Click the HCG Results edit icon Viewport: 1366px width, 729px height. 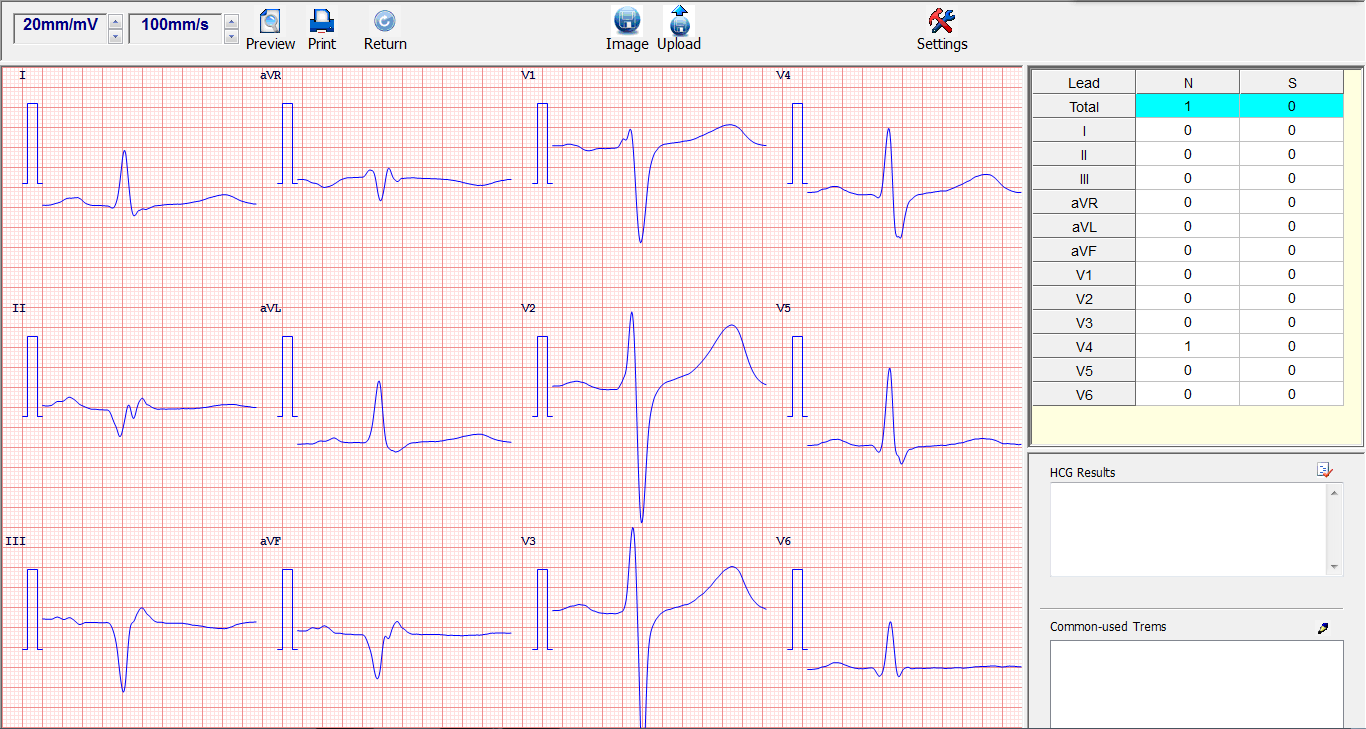pos(1324,469)
